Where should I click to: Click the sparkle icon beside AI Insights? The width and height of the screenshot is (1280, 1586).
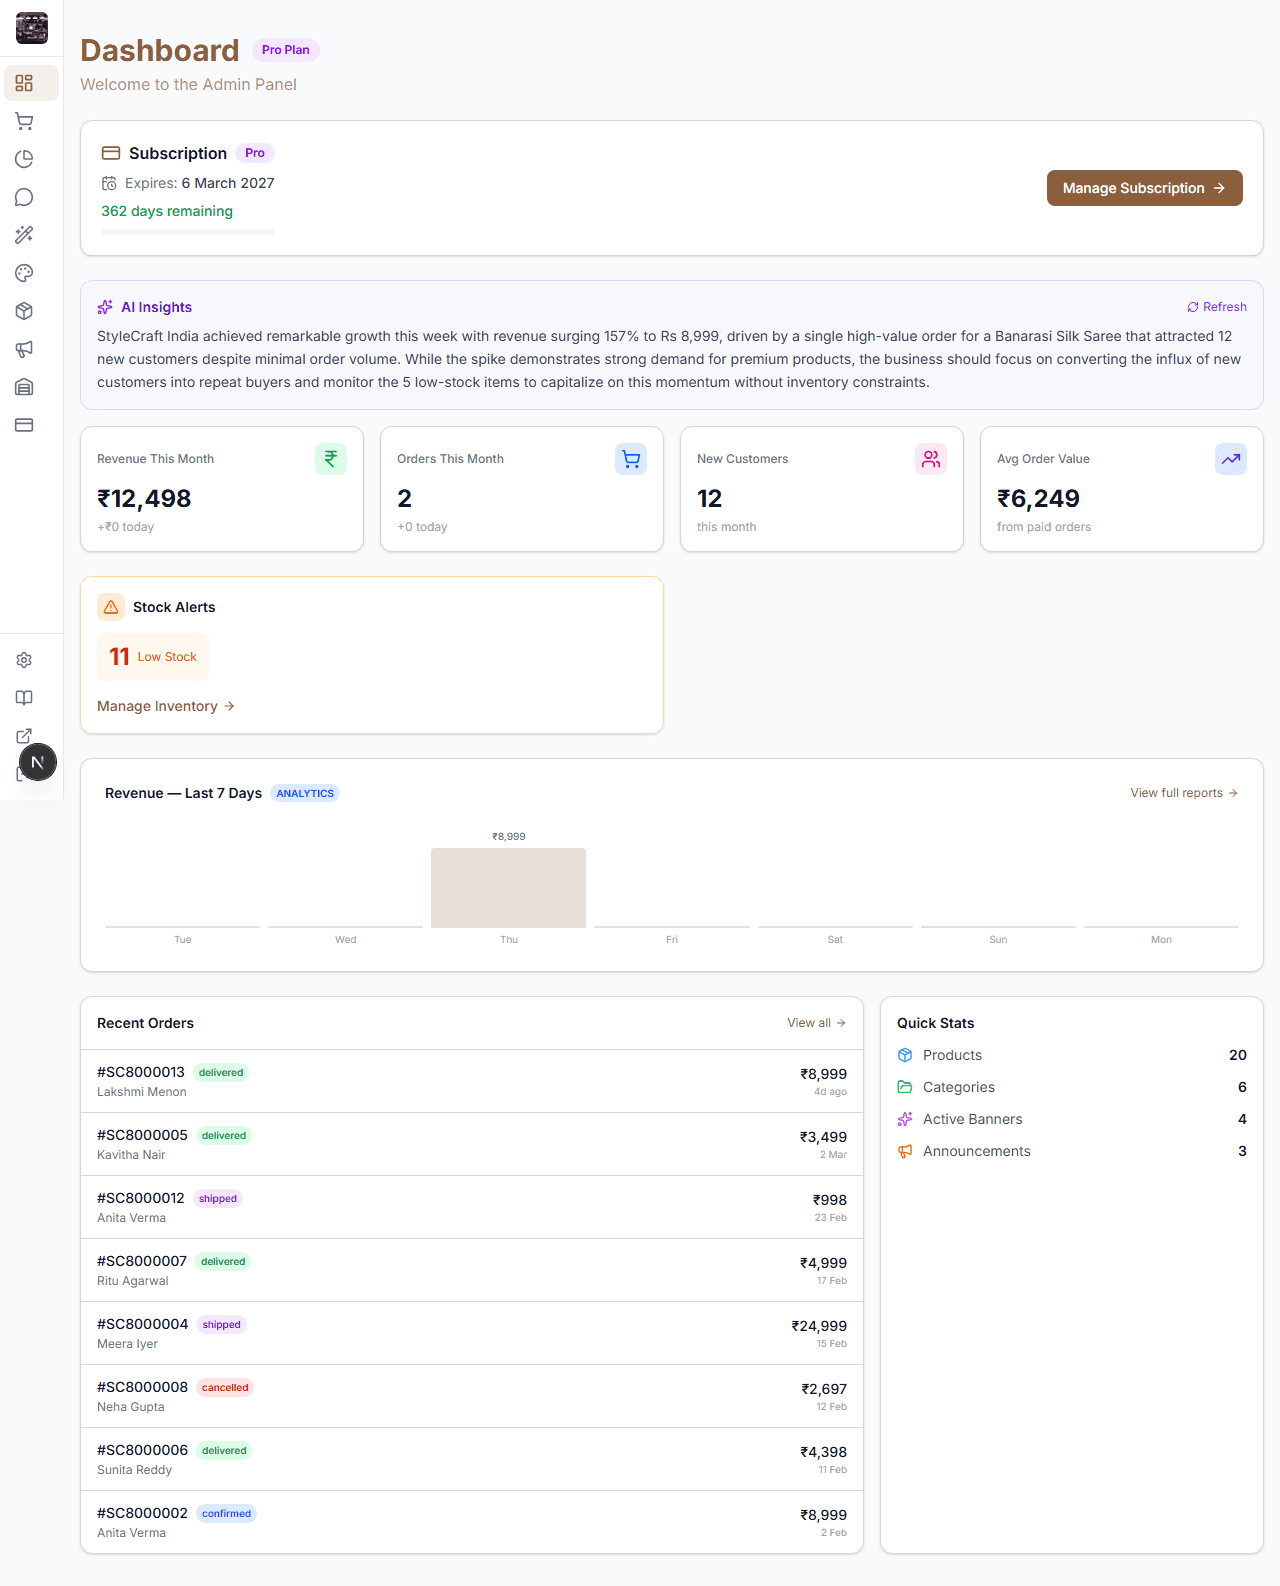105,307
